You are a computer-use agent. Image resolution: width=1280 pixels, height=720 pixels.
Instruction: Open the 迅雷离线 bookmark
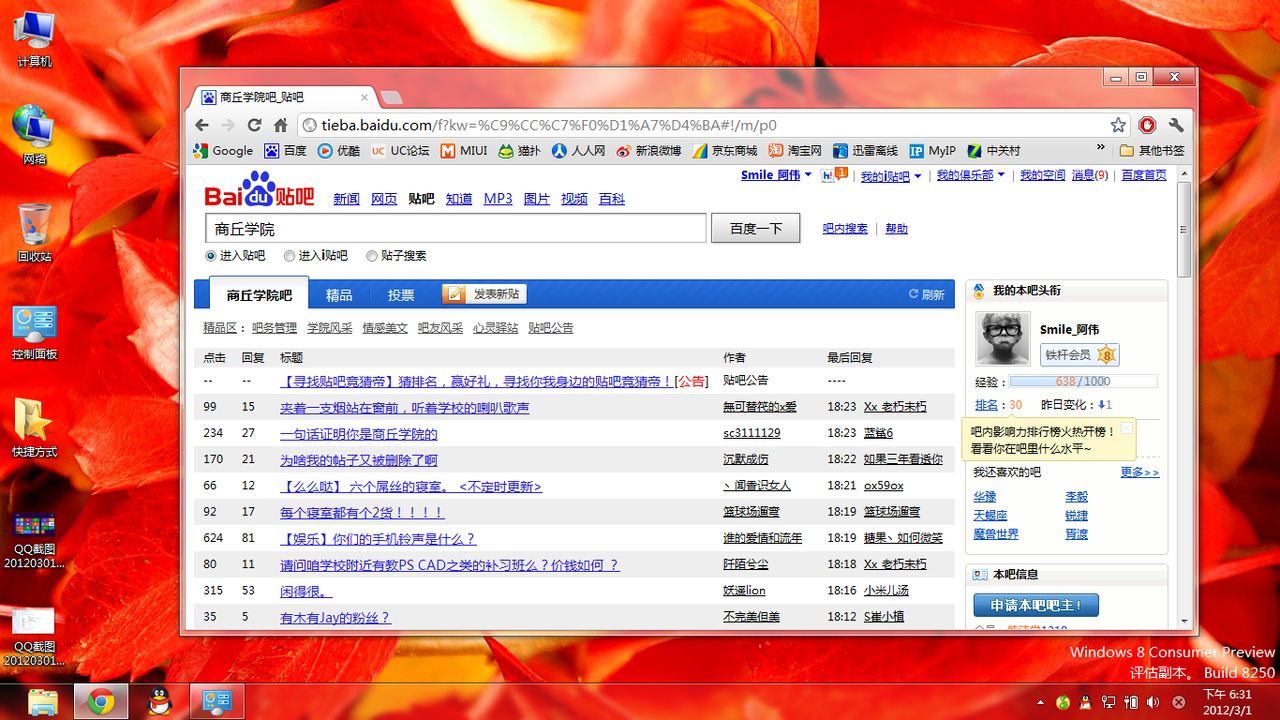pyautogui.click(x=866, y=151)
